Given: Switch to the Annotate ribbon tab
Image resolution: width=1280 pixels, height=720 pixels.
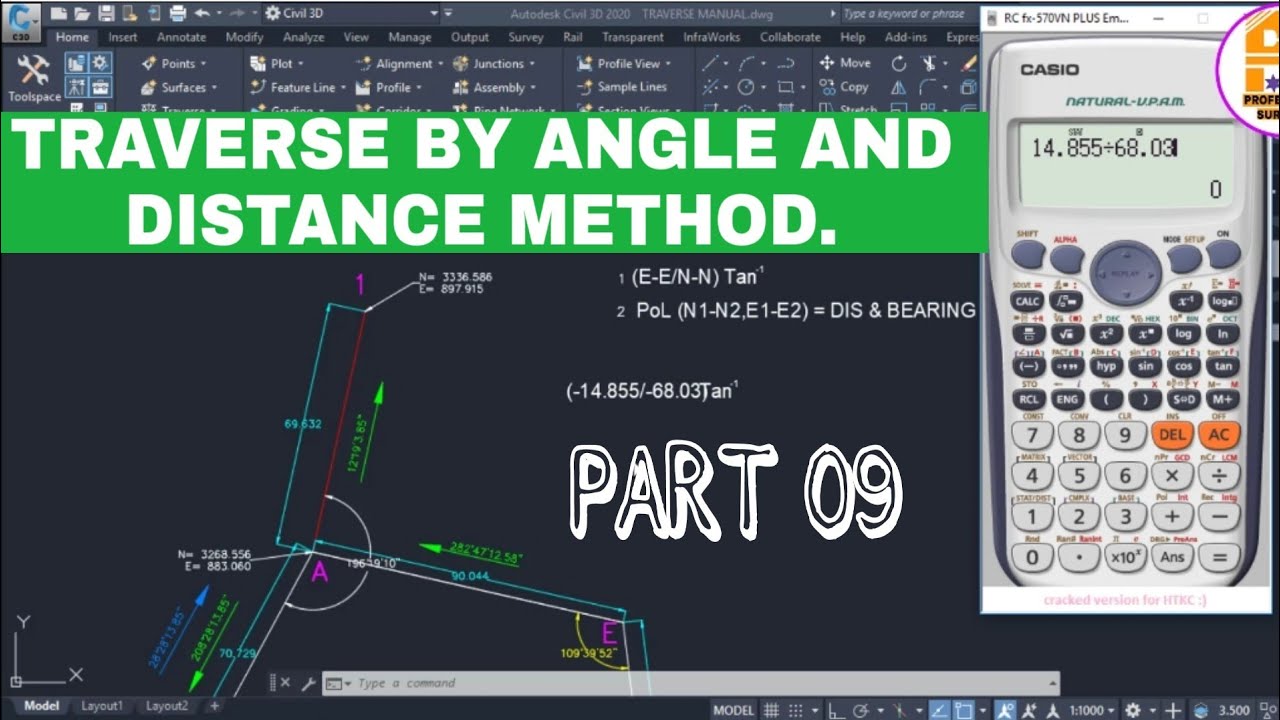Looking at the screenshot, I should (181, 37).
